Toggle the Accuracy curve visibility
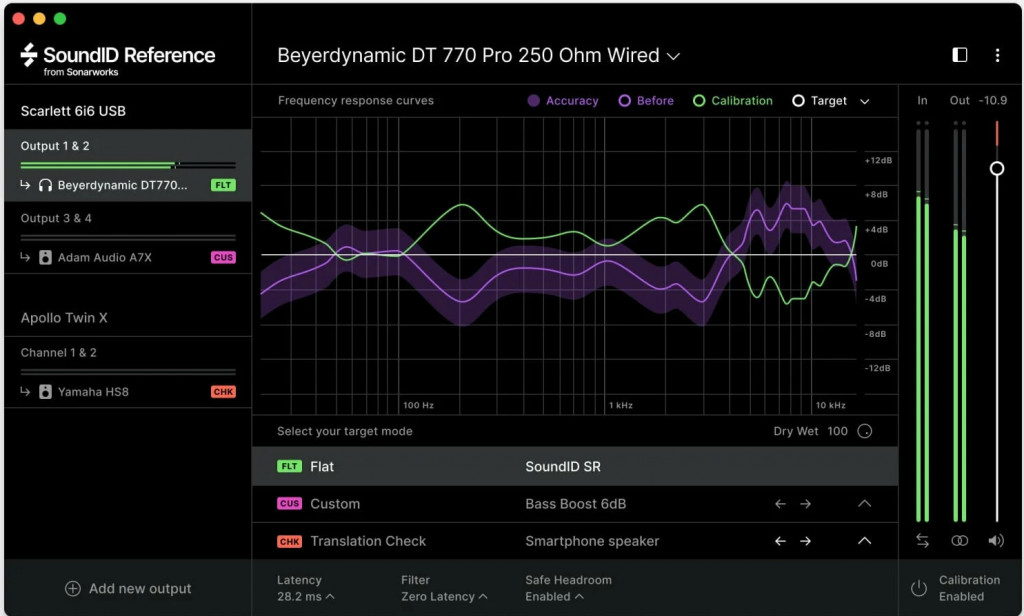 tap(563, 101)
